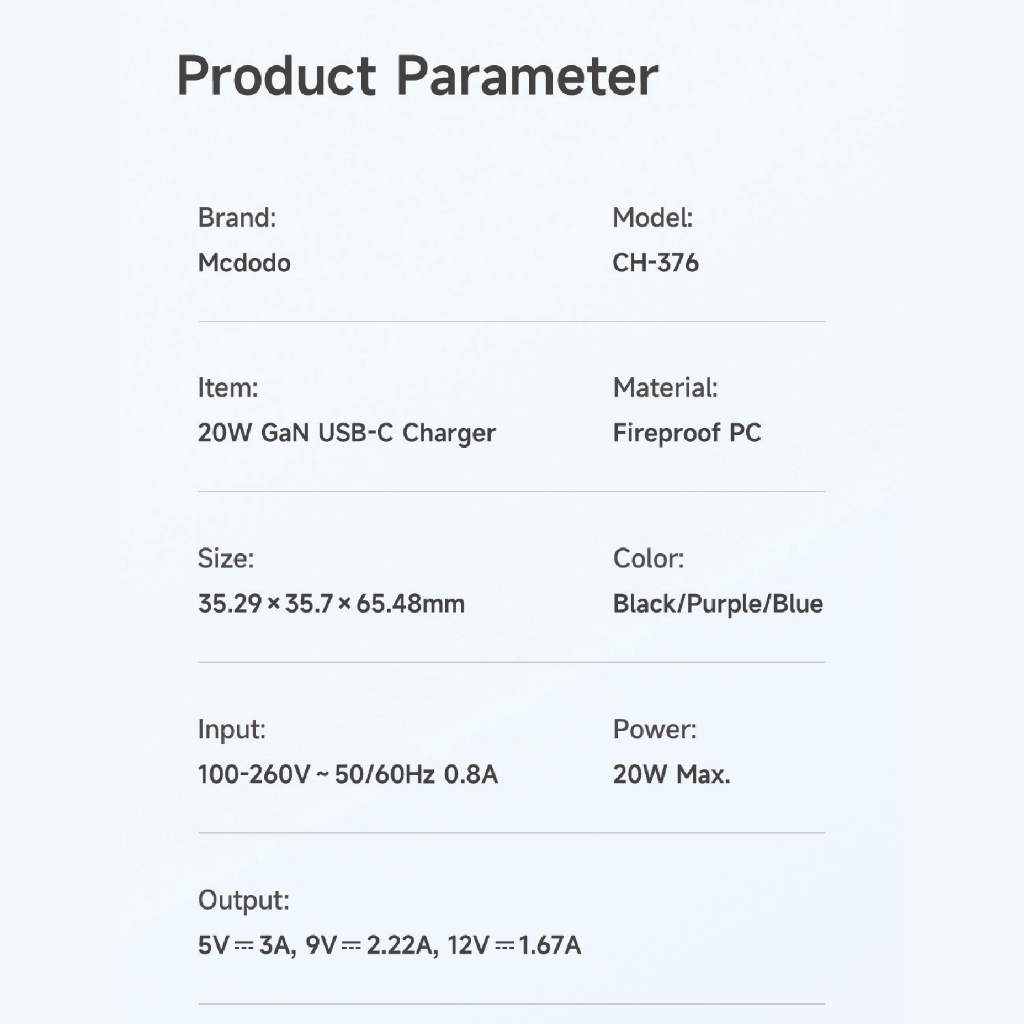Image resolution: width=1024 pixels, height=1024 pixels.
Task: Select the Model label
Action: click(652, 217)
